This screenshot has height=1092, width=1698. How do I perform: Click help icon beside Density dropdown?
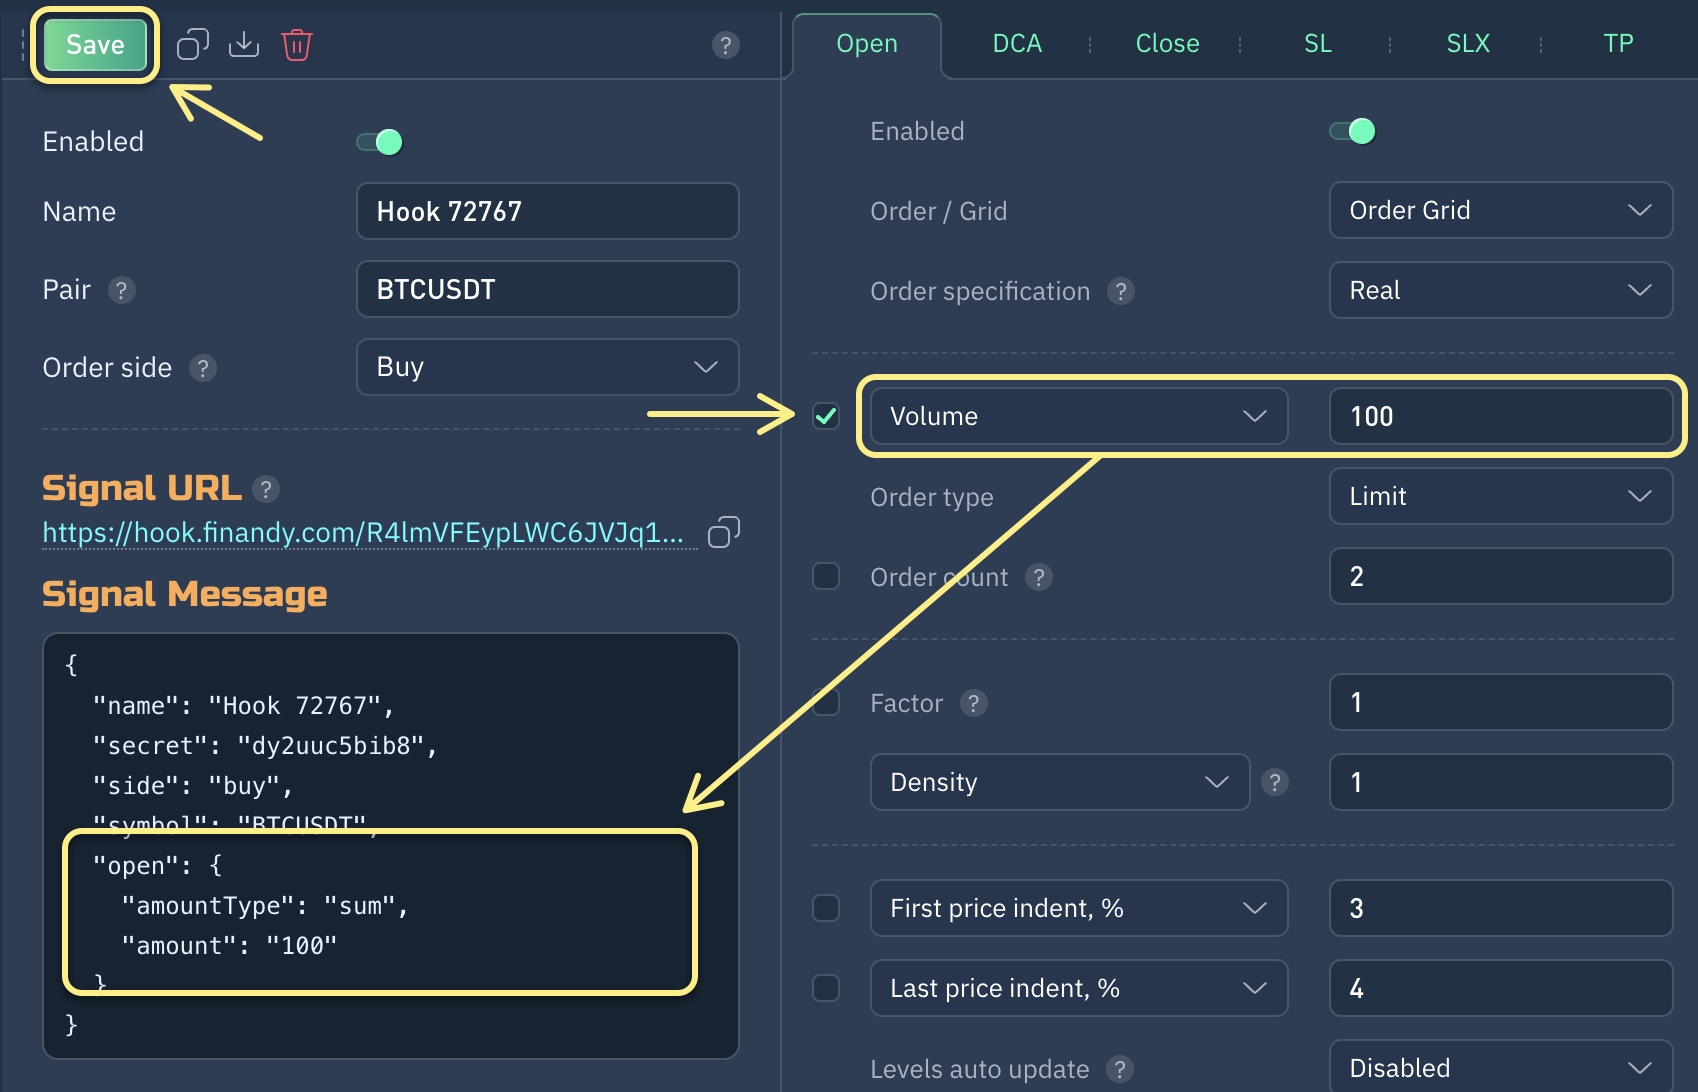pos(1274,782)
